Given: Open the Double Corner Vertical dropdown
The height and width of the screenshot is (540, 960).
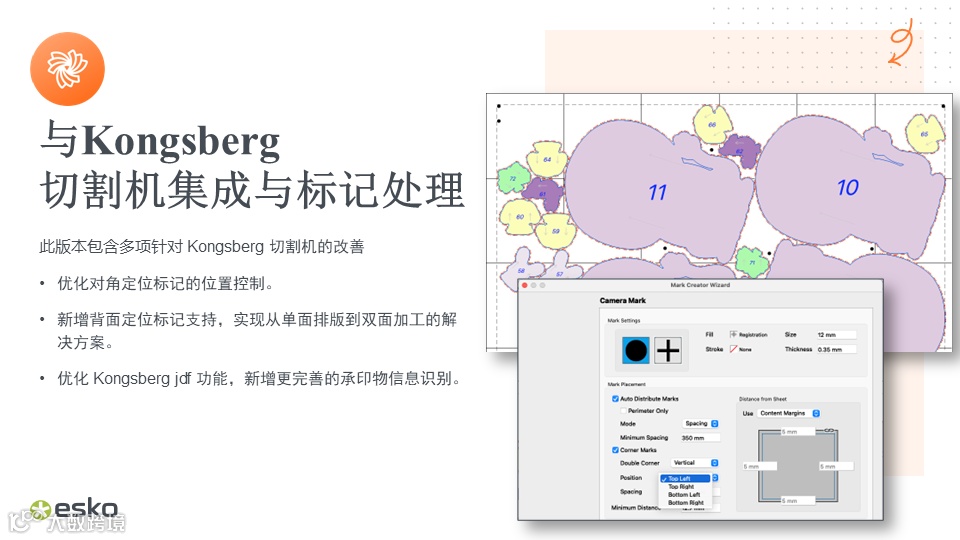Looking at the screenshot, I should [x=695, y=463].
